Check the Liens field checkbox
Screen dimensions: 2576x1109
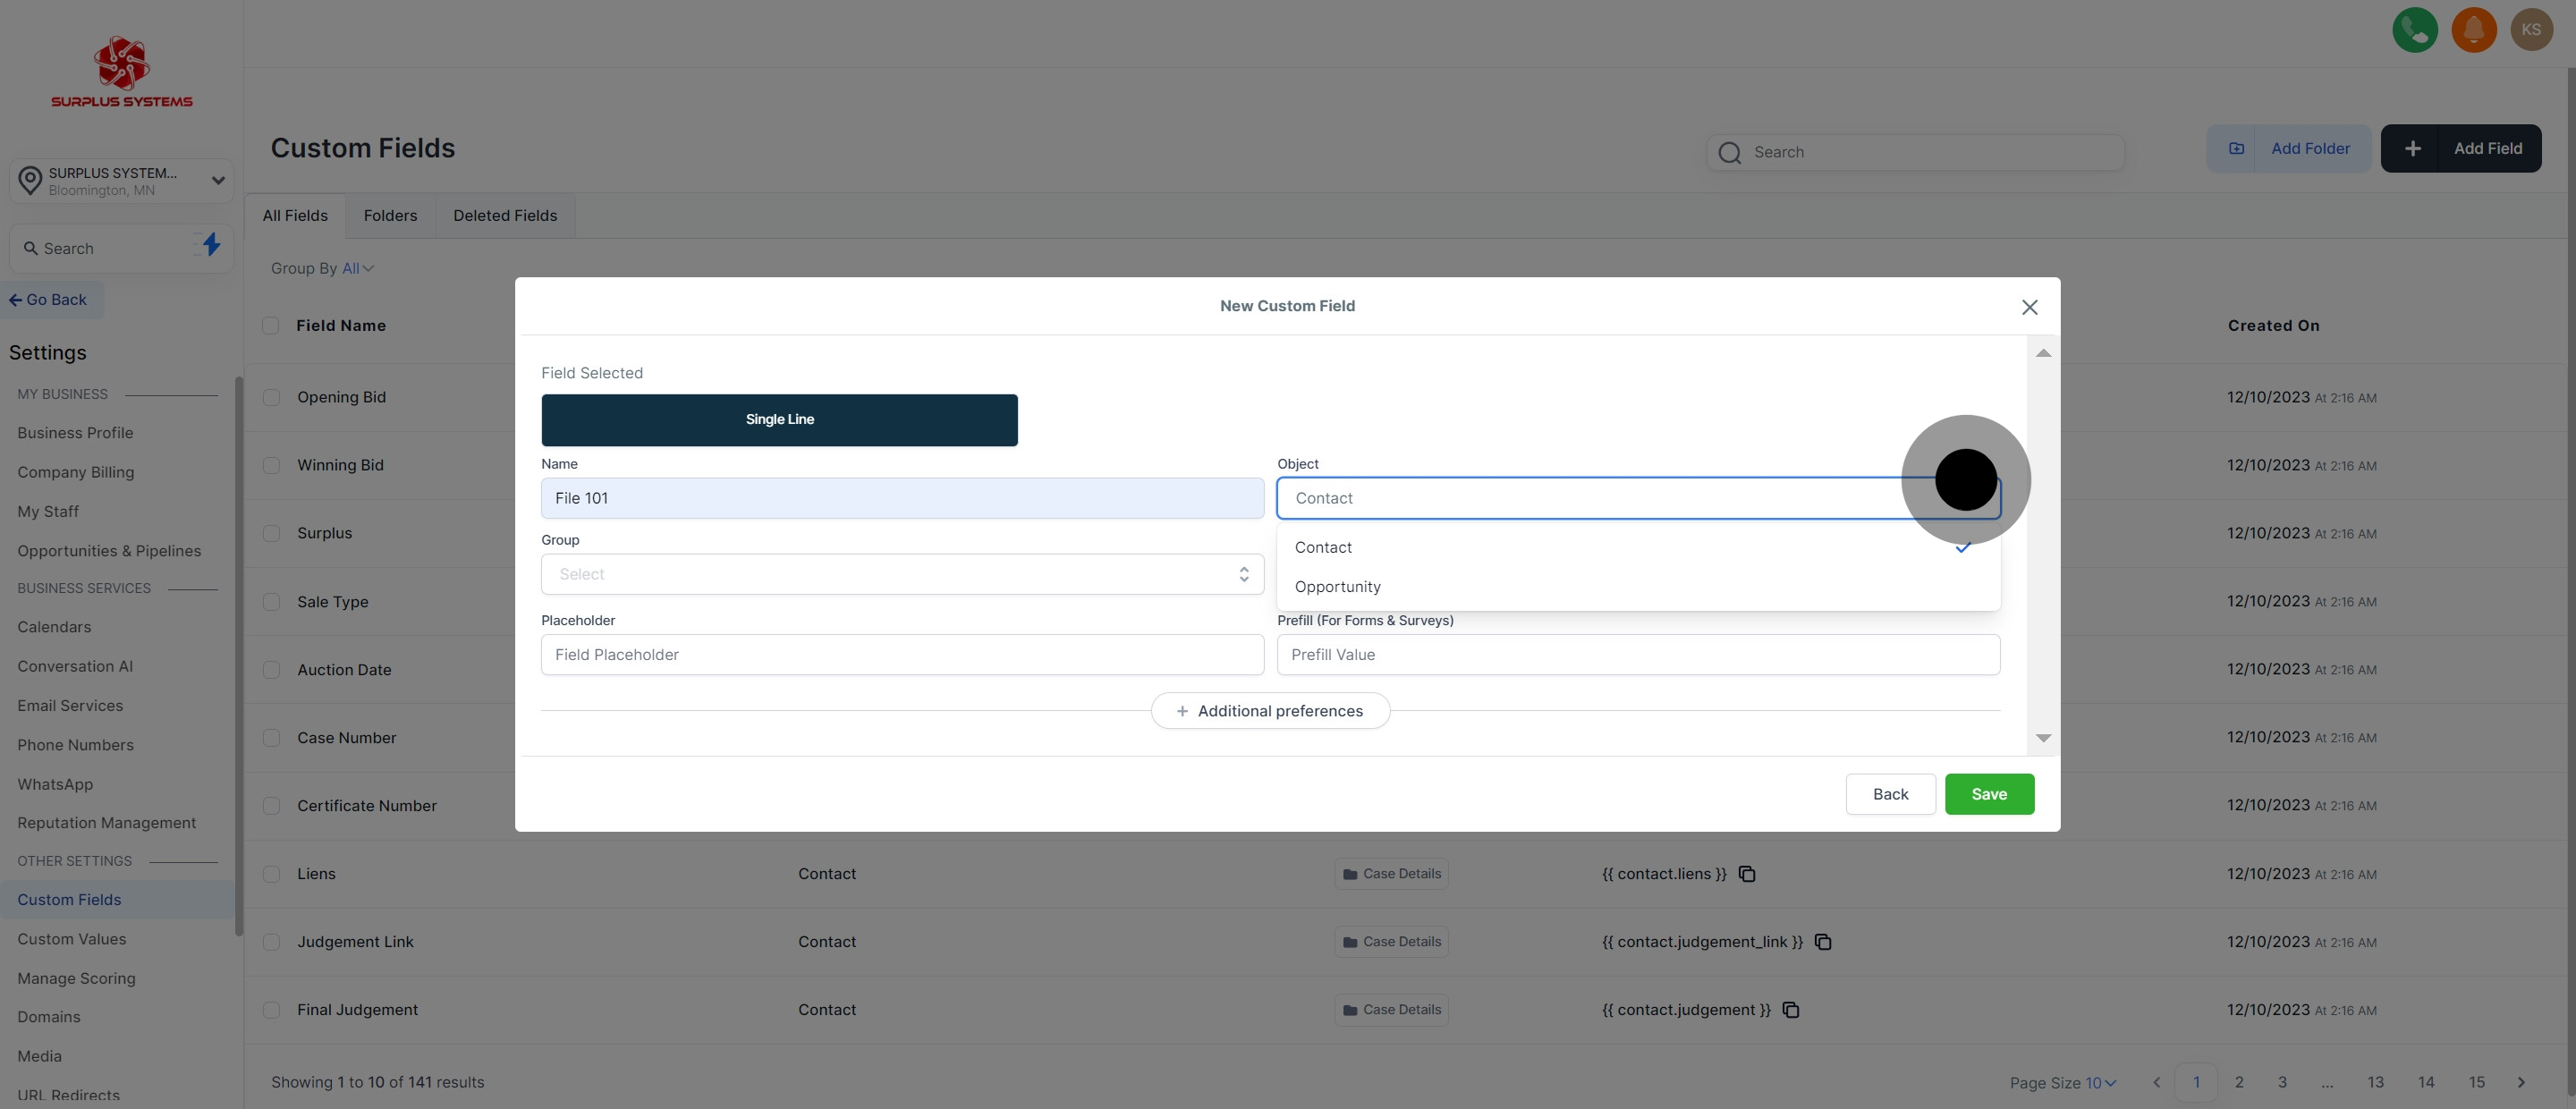coord(271,874)
